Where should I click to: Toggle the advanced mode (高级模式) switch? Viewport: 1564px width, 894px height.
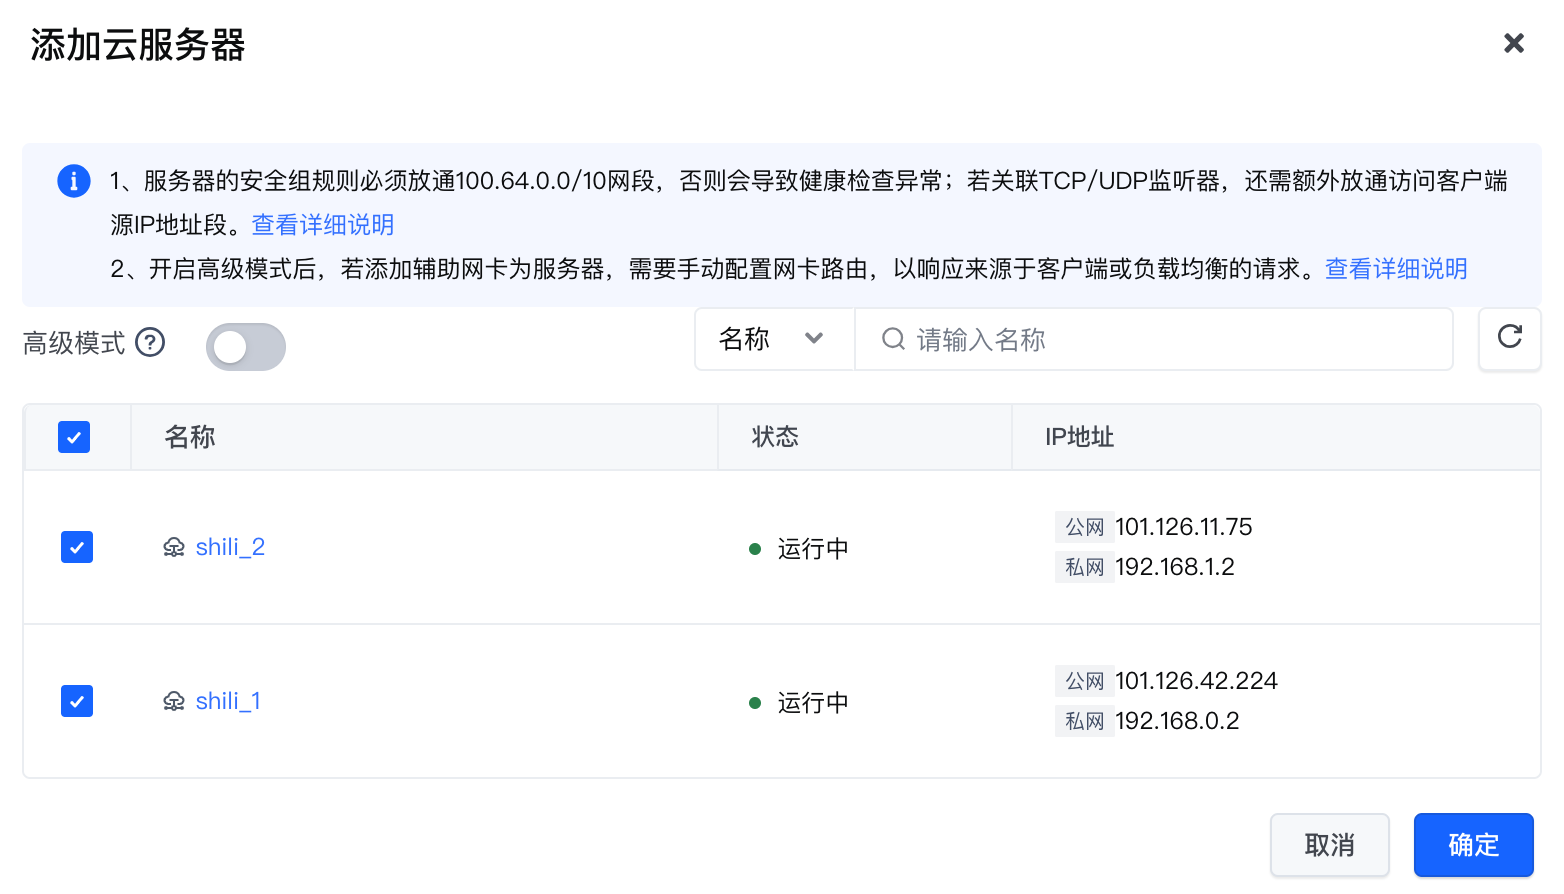pos(246,346)
